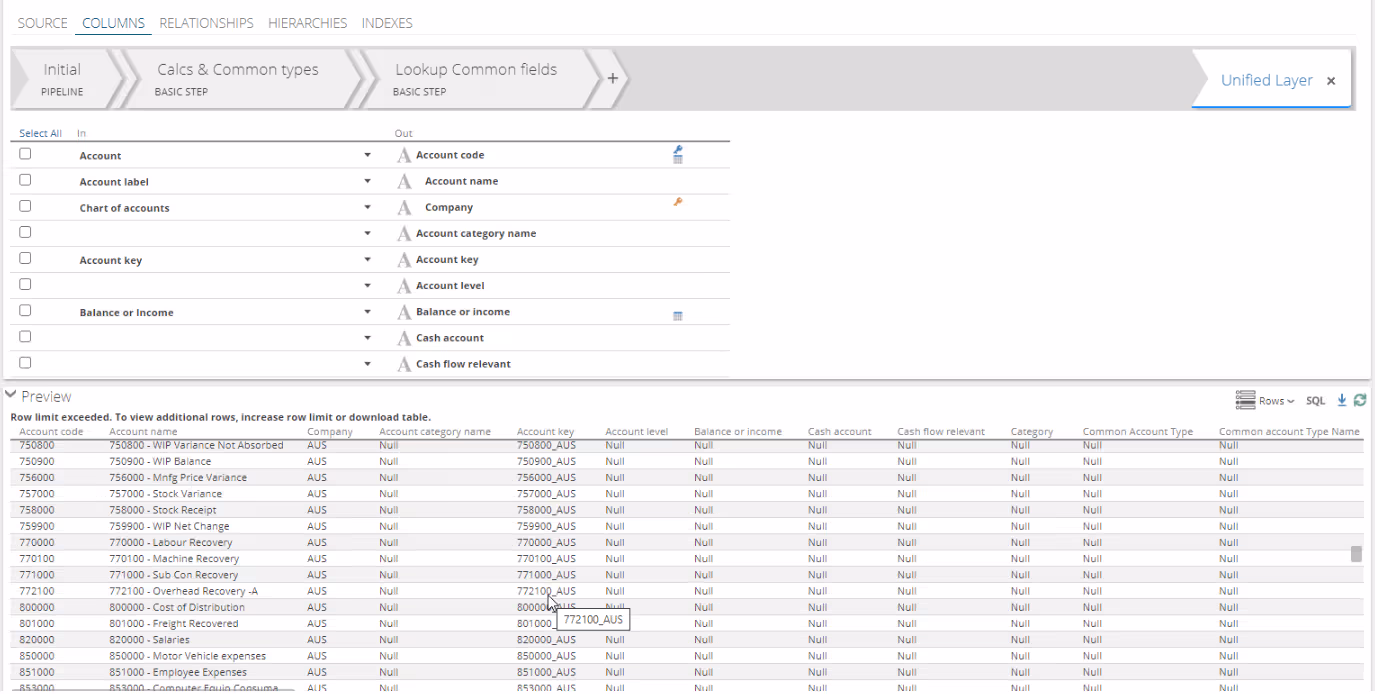Viewport: 1377px width, 694px height.
Task: Download the preview table
Action: point(1342,400)
